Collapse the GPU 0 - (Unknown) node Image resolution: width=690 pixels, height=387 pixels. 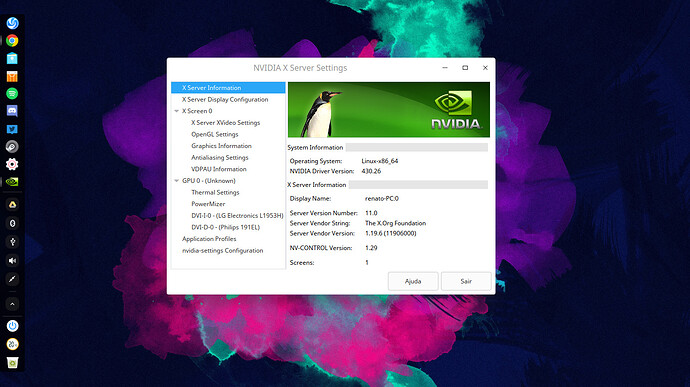tap(176, 181)
